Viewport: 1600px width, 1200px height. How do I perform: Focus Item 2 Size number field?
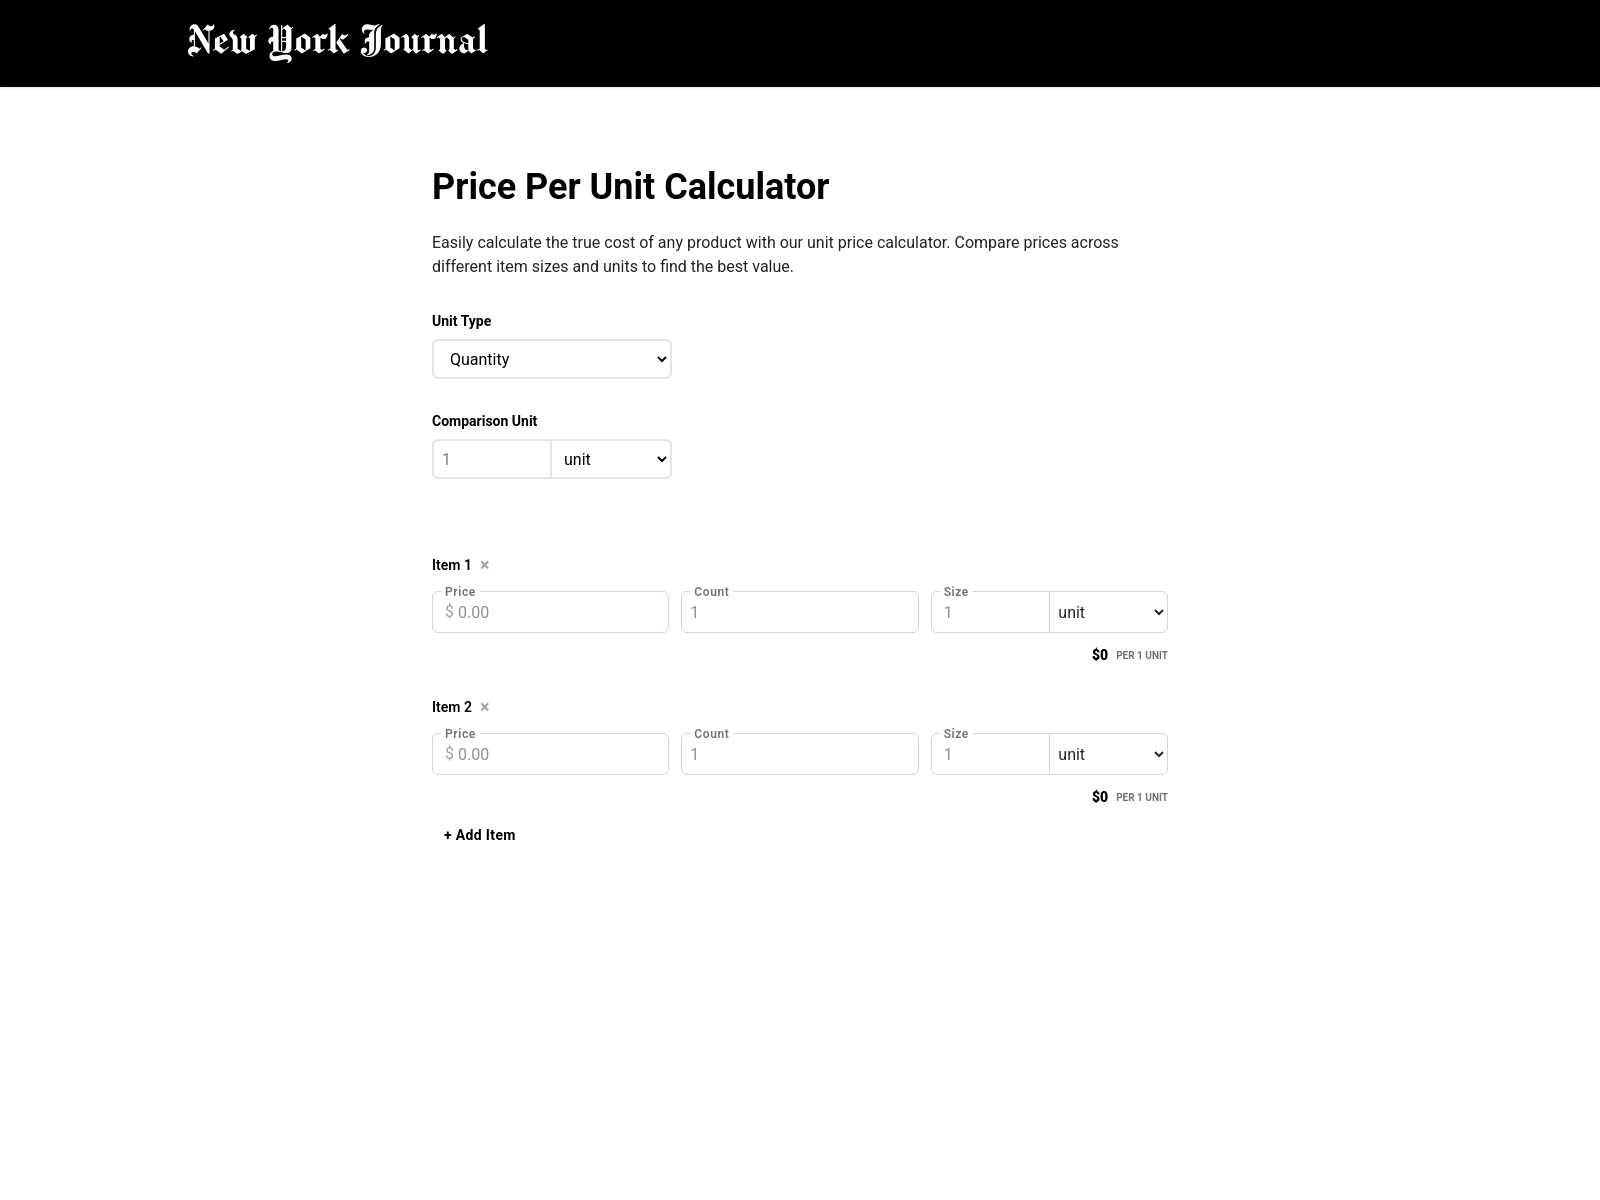tap(990, 754)
